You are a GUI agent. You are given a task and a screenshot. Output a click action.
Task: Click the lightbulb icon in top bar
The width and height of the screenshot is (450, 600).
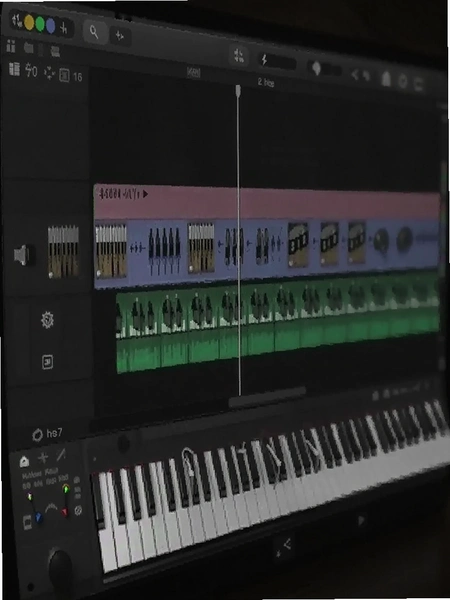[x=316, y=68]
